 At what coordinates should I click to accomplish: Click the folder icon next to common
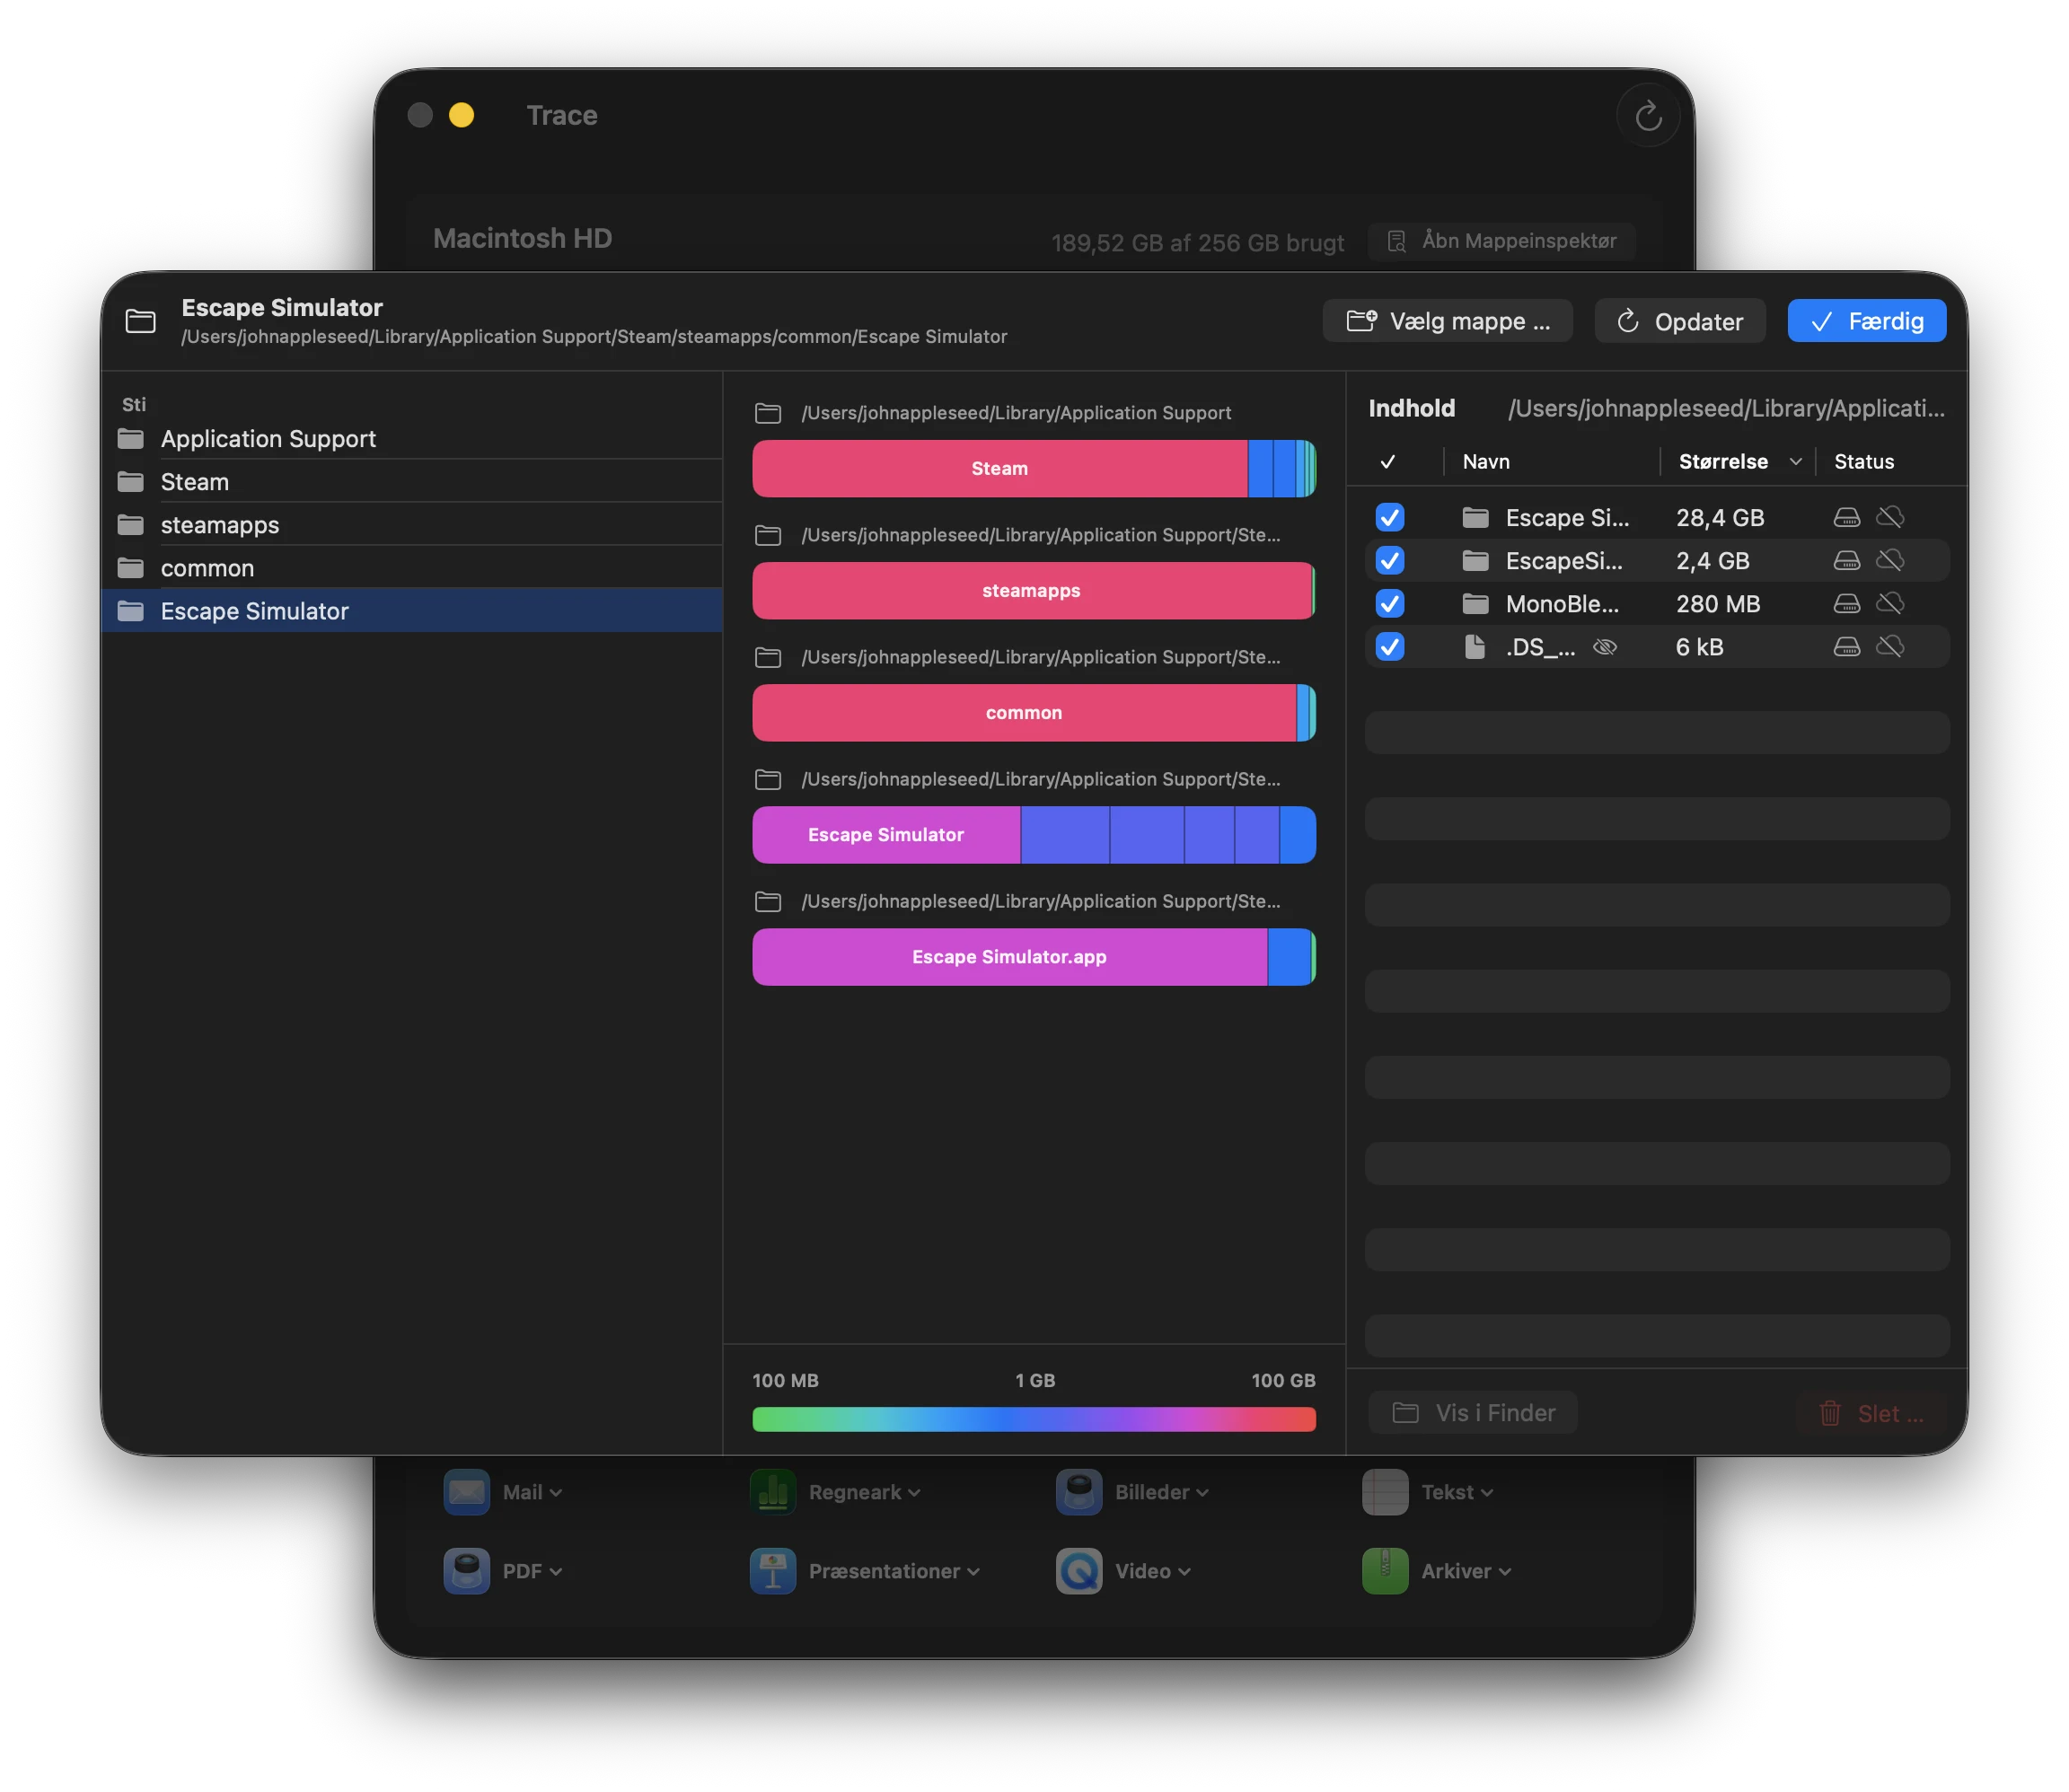coord(131,568)
